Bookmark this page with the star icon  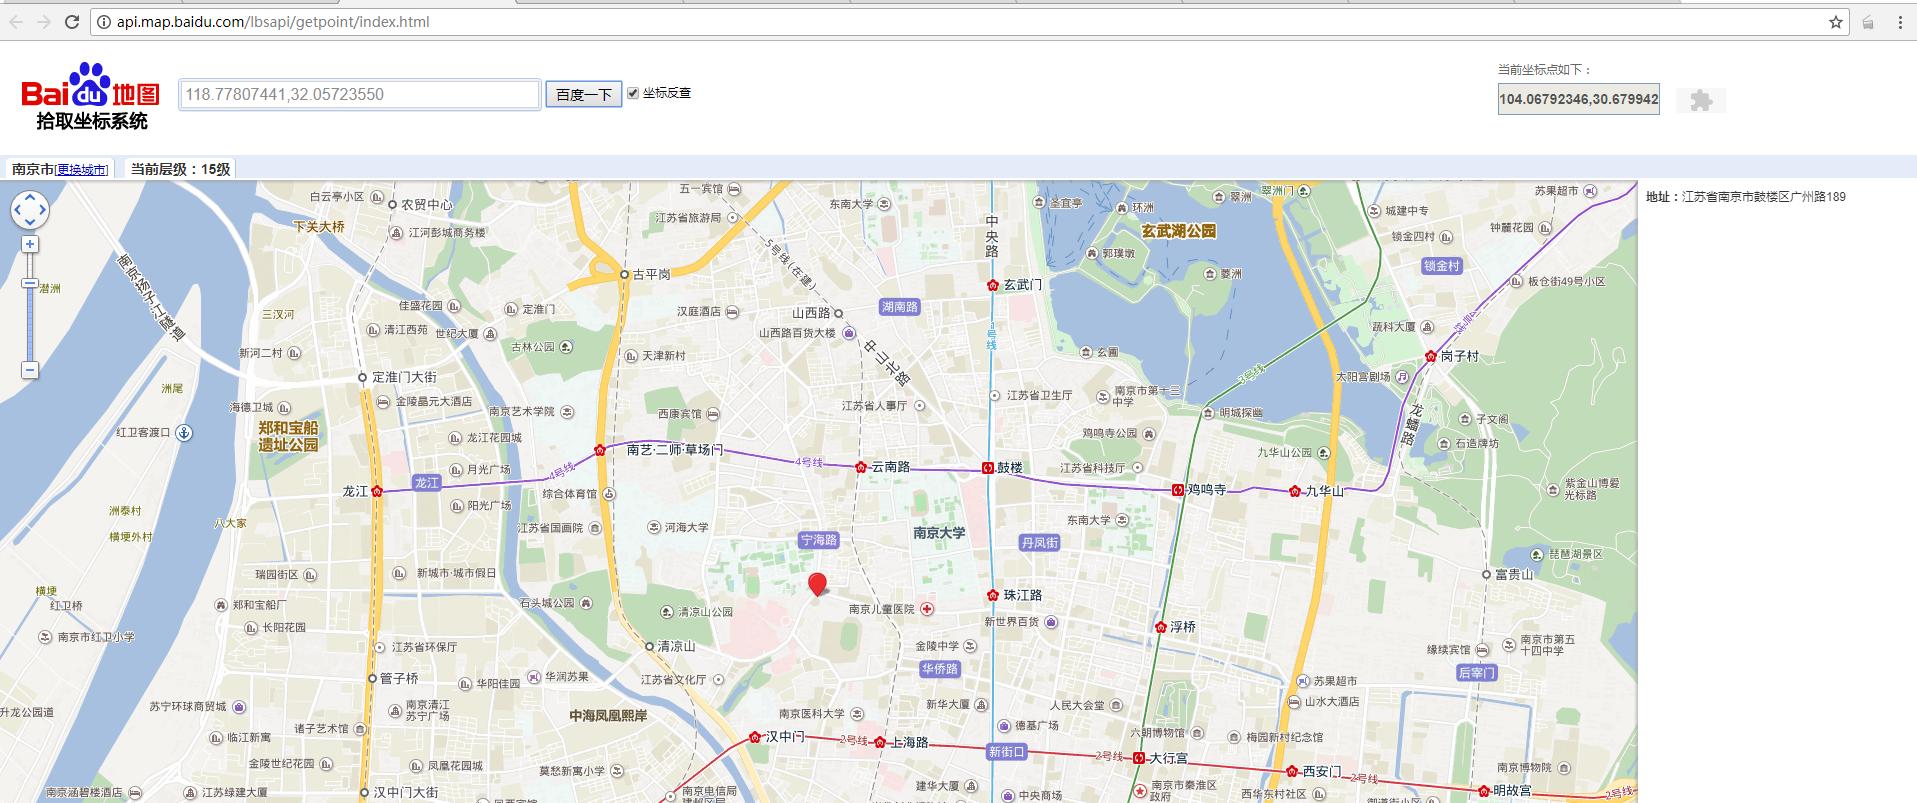pos(1836,22)
